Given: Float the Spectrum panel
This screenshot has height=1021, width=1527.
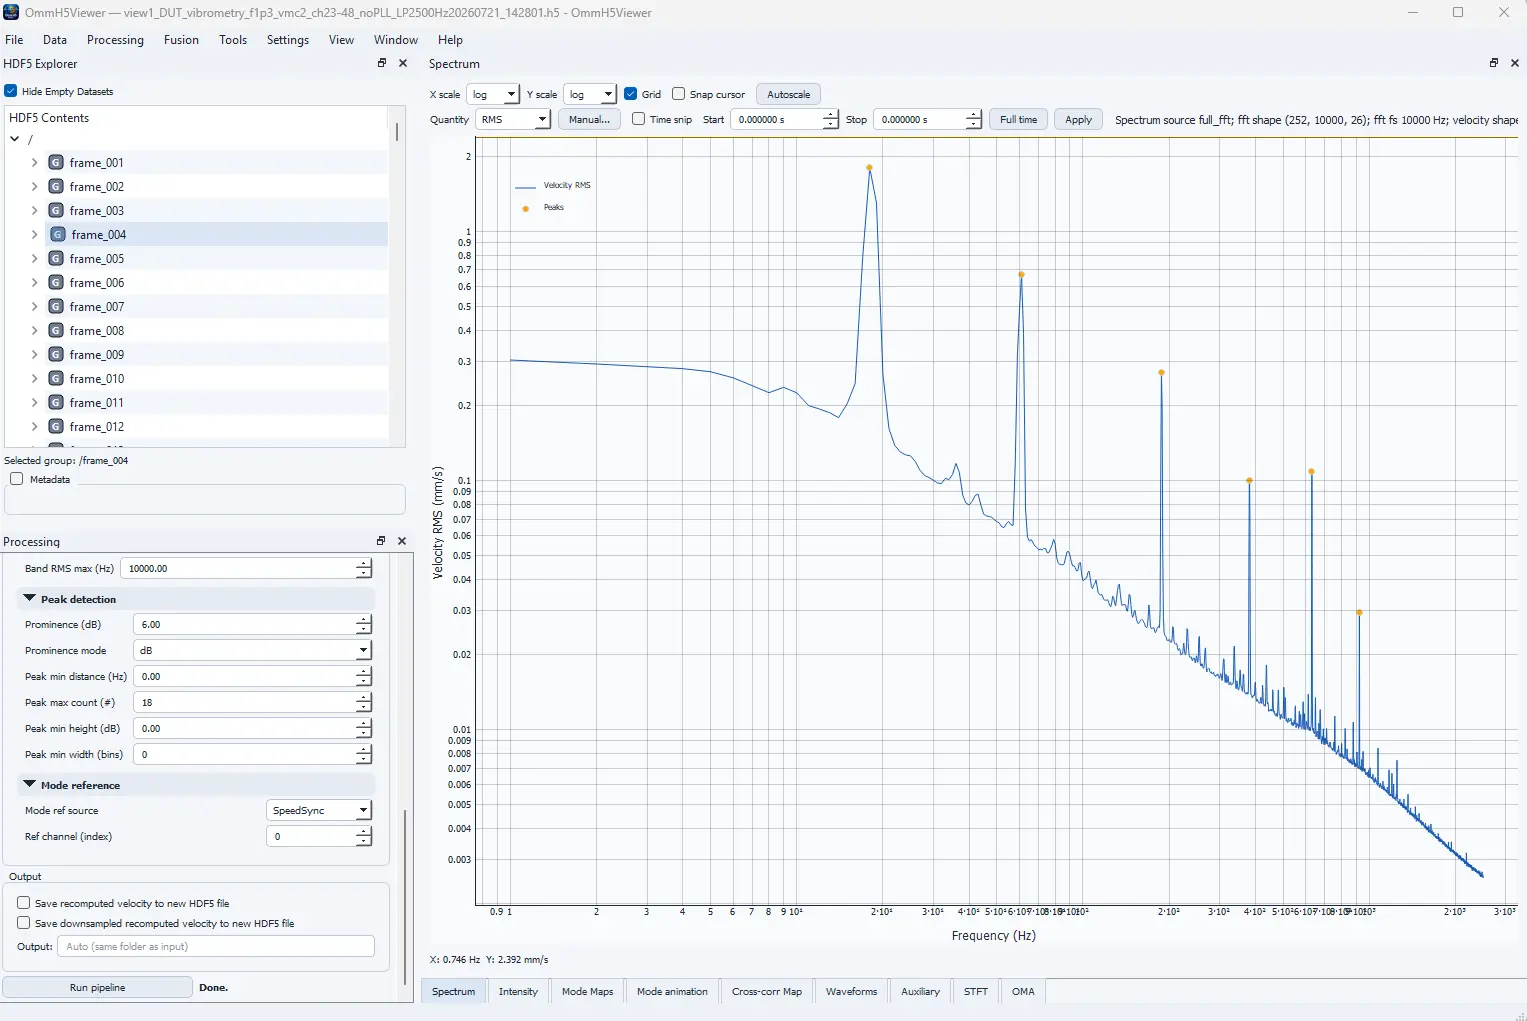Looking at the screenshot, I should [1494, 63].
